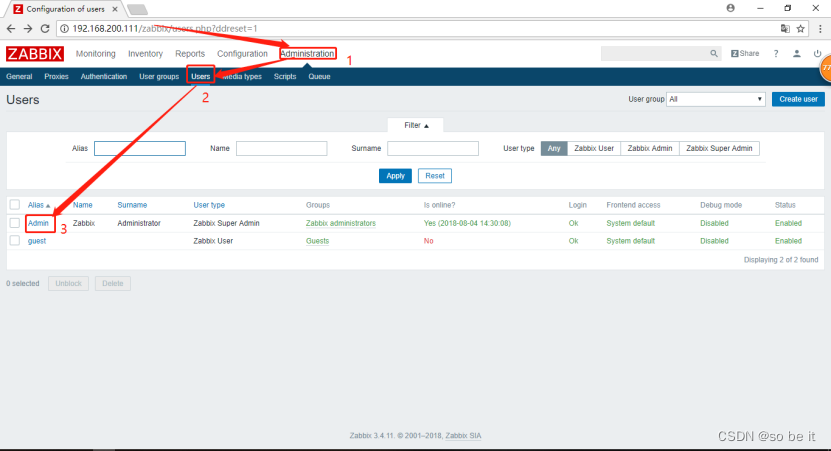
Task: Go to the Proxies submenu
Action: pyautogui.click(x=56, y=77)
